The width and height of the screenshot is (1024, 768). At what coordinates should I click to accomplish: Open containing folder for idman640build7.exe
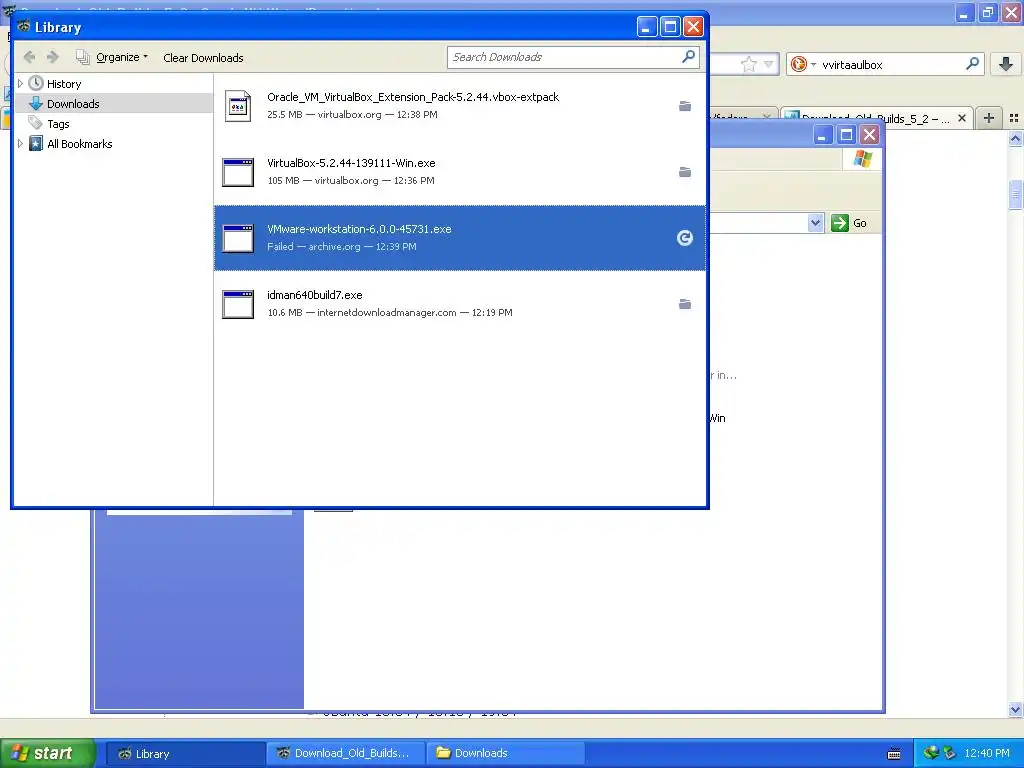684,304
